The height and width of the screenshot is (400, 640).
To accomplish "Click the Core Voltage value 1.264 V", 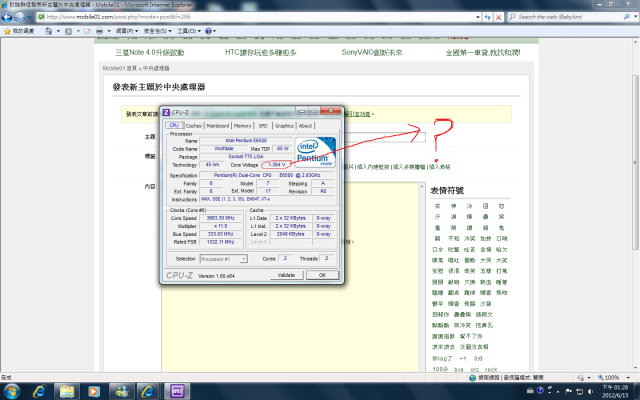I will 277,164.
